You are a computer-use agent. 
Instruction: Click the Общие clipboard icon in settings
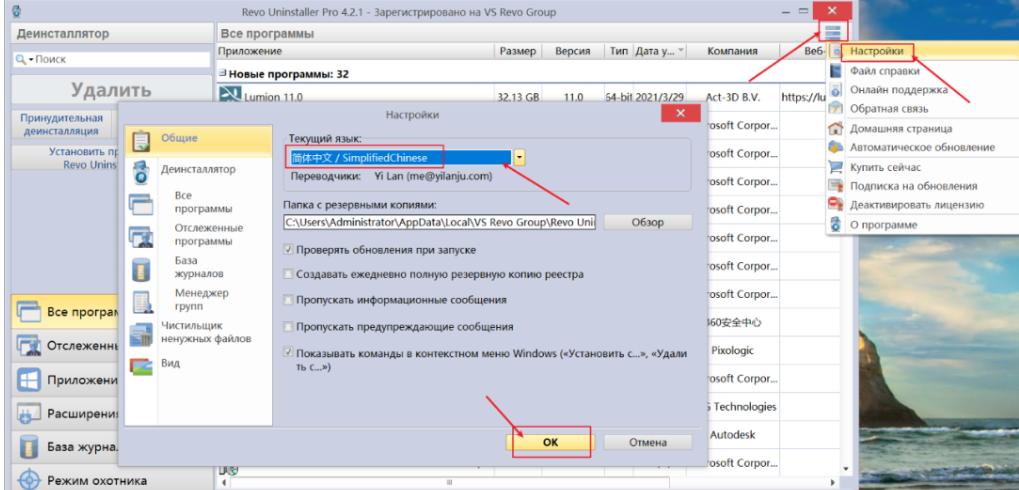click(x=141, y=140)
